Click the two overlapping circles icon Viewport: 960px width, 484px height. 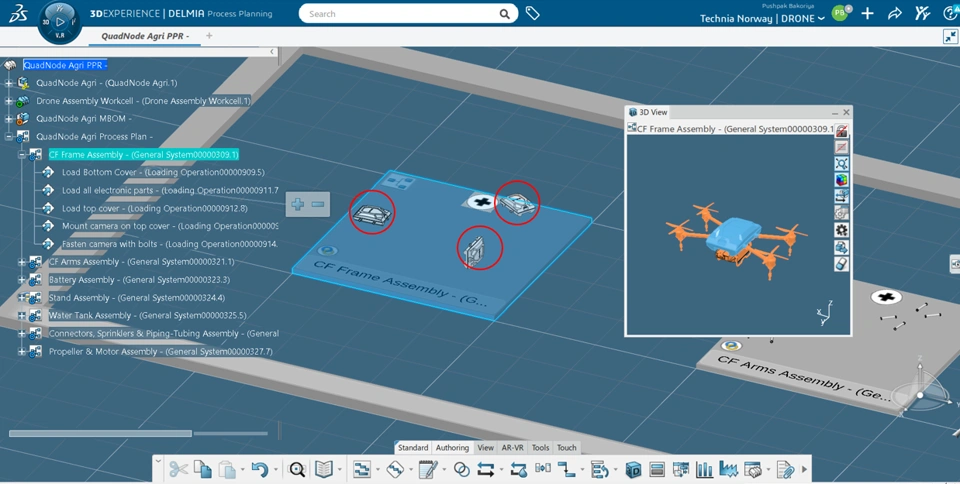(462, 469)
